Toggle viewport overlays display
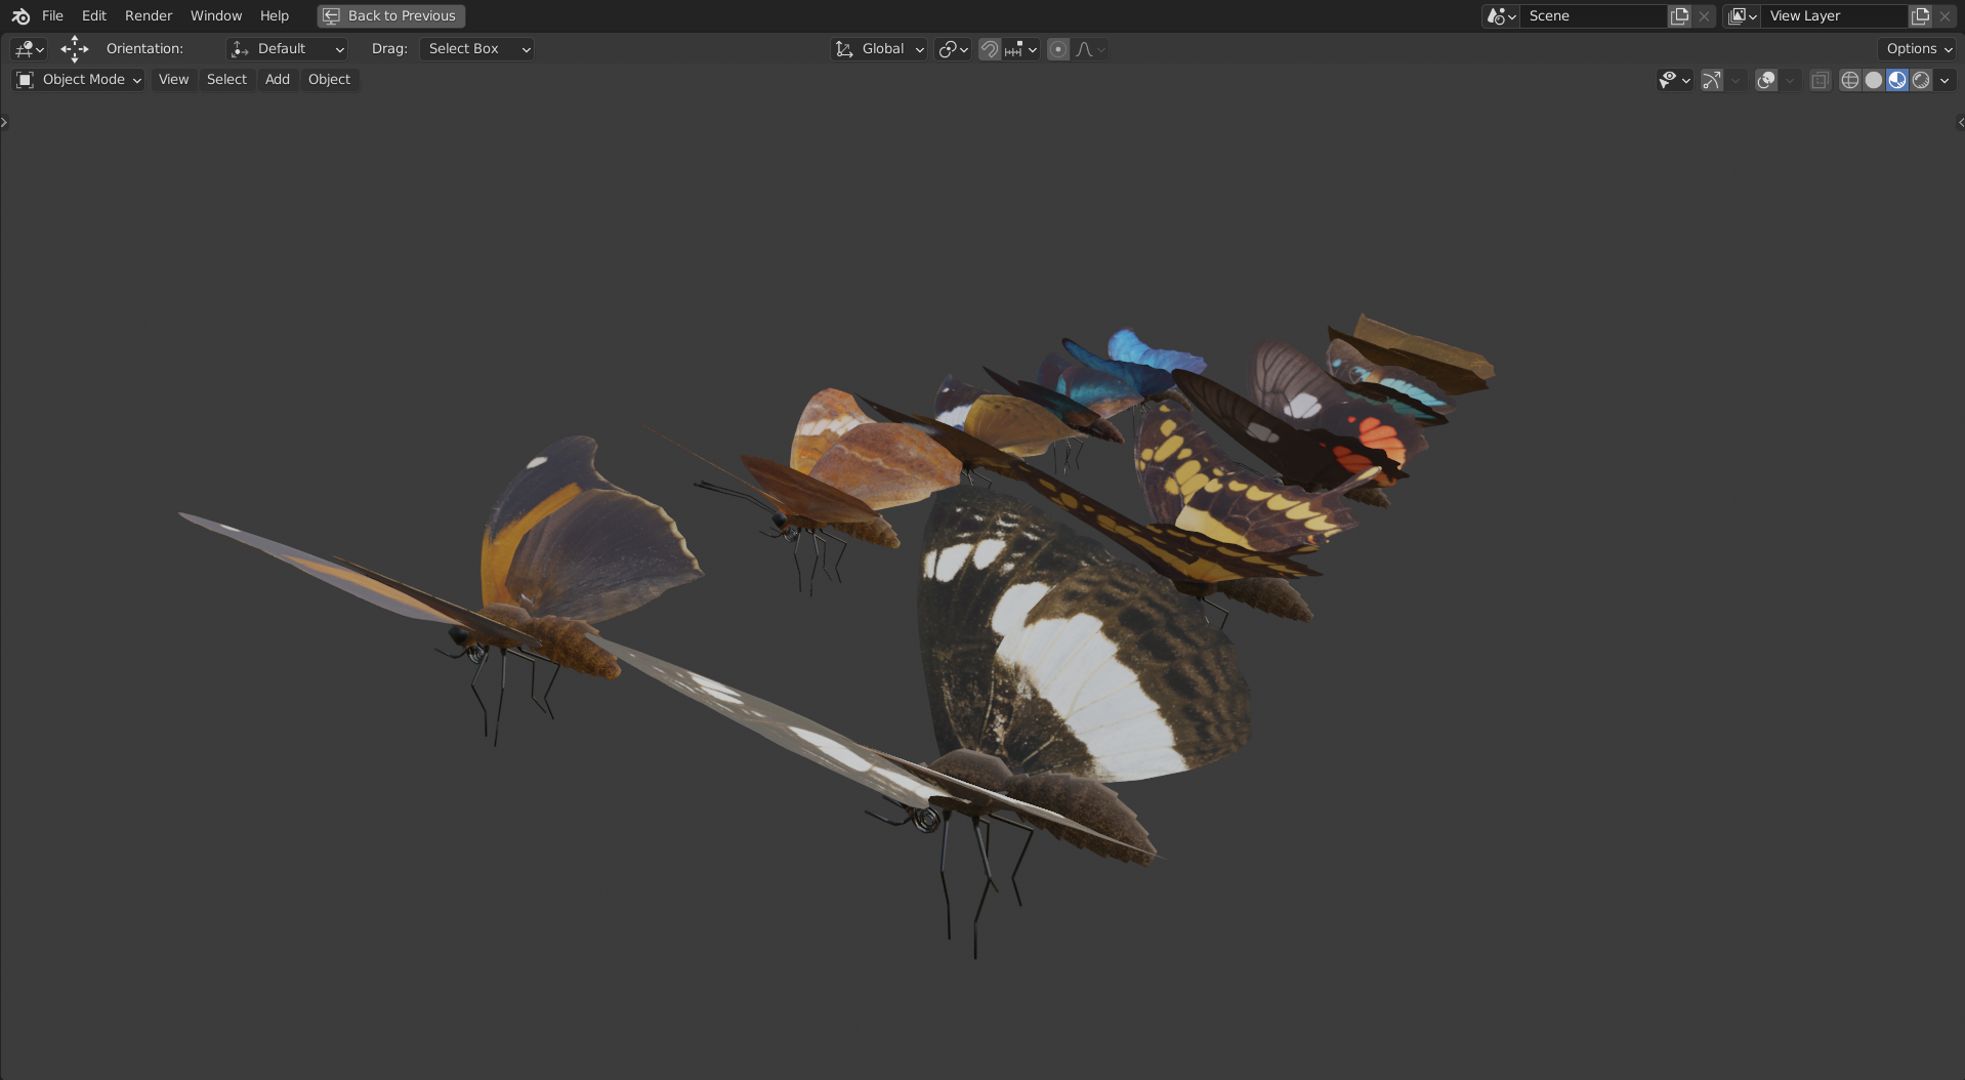 [x=1766, y=80]
